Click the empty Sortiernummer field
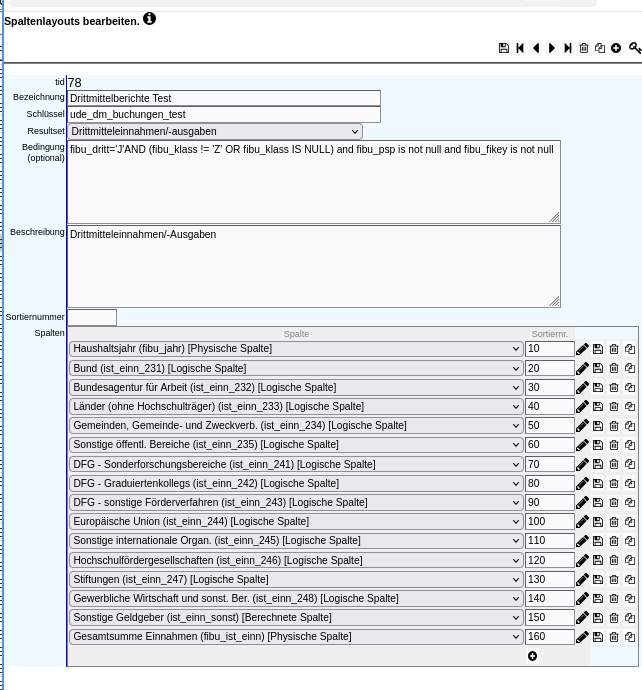The height and width of the screenshot is (690, 642). tap(92, 317)
